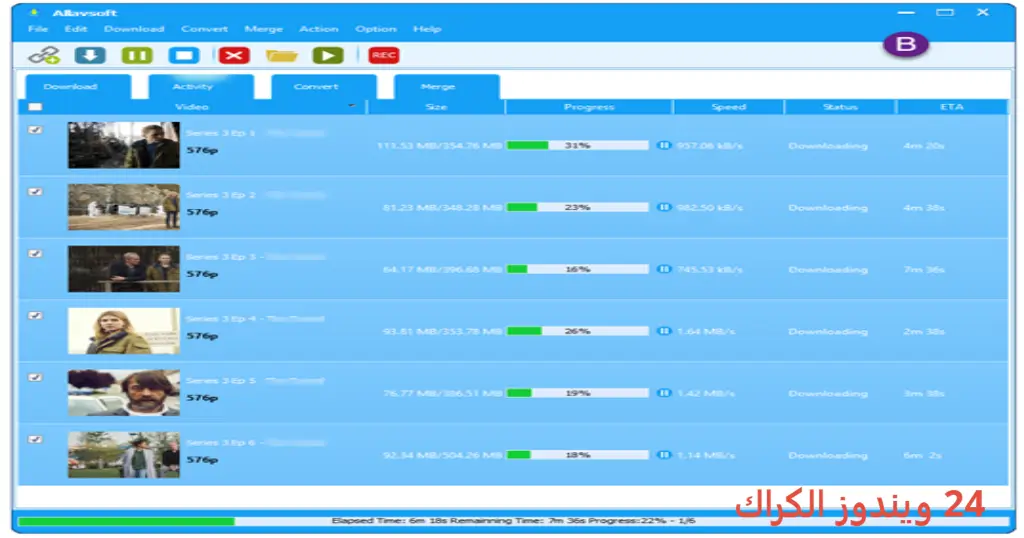The width and height of the screenshot is (1024, 538).
Task: Select the Series 3 Ep 1 thumbnail
Action: [x=123, y=145]
